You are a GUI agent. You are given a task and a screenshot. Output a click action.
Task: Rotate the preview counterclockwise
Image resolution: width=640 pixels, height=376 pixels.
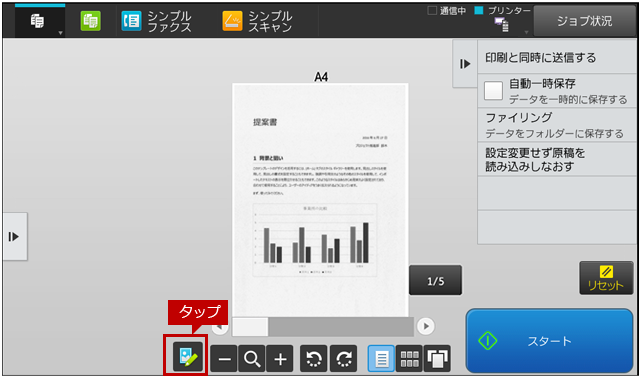313,358
